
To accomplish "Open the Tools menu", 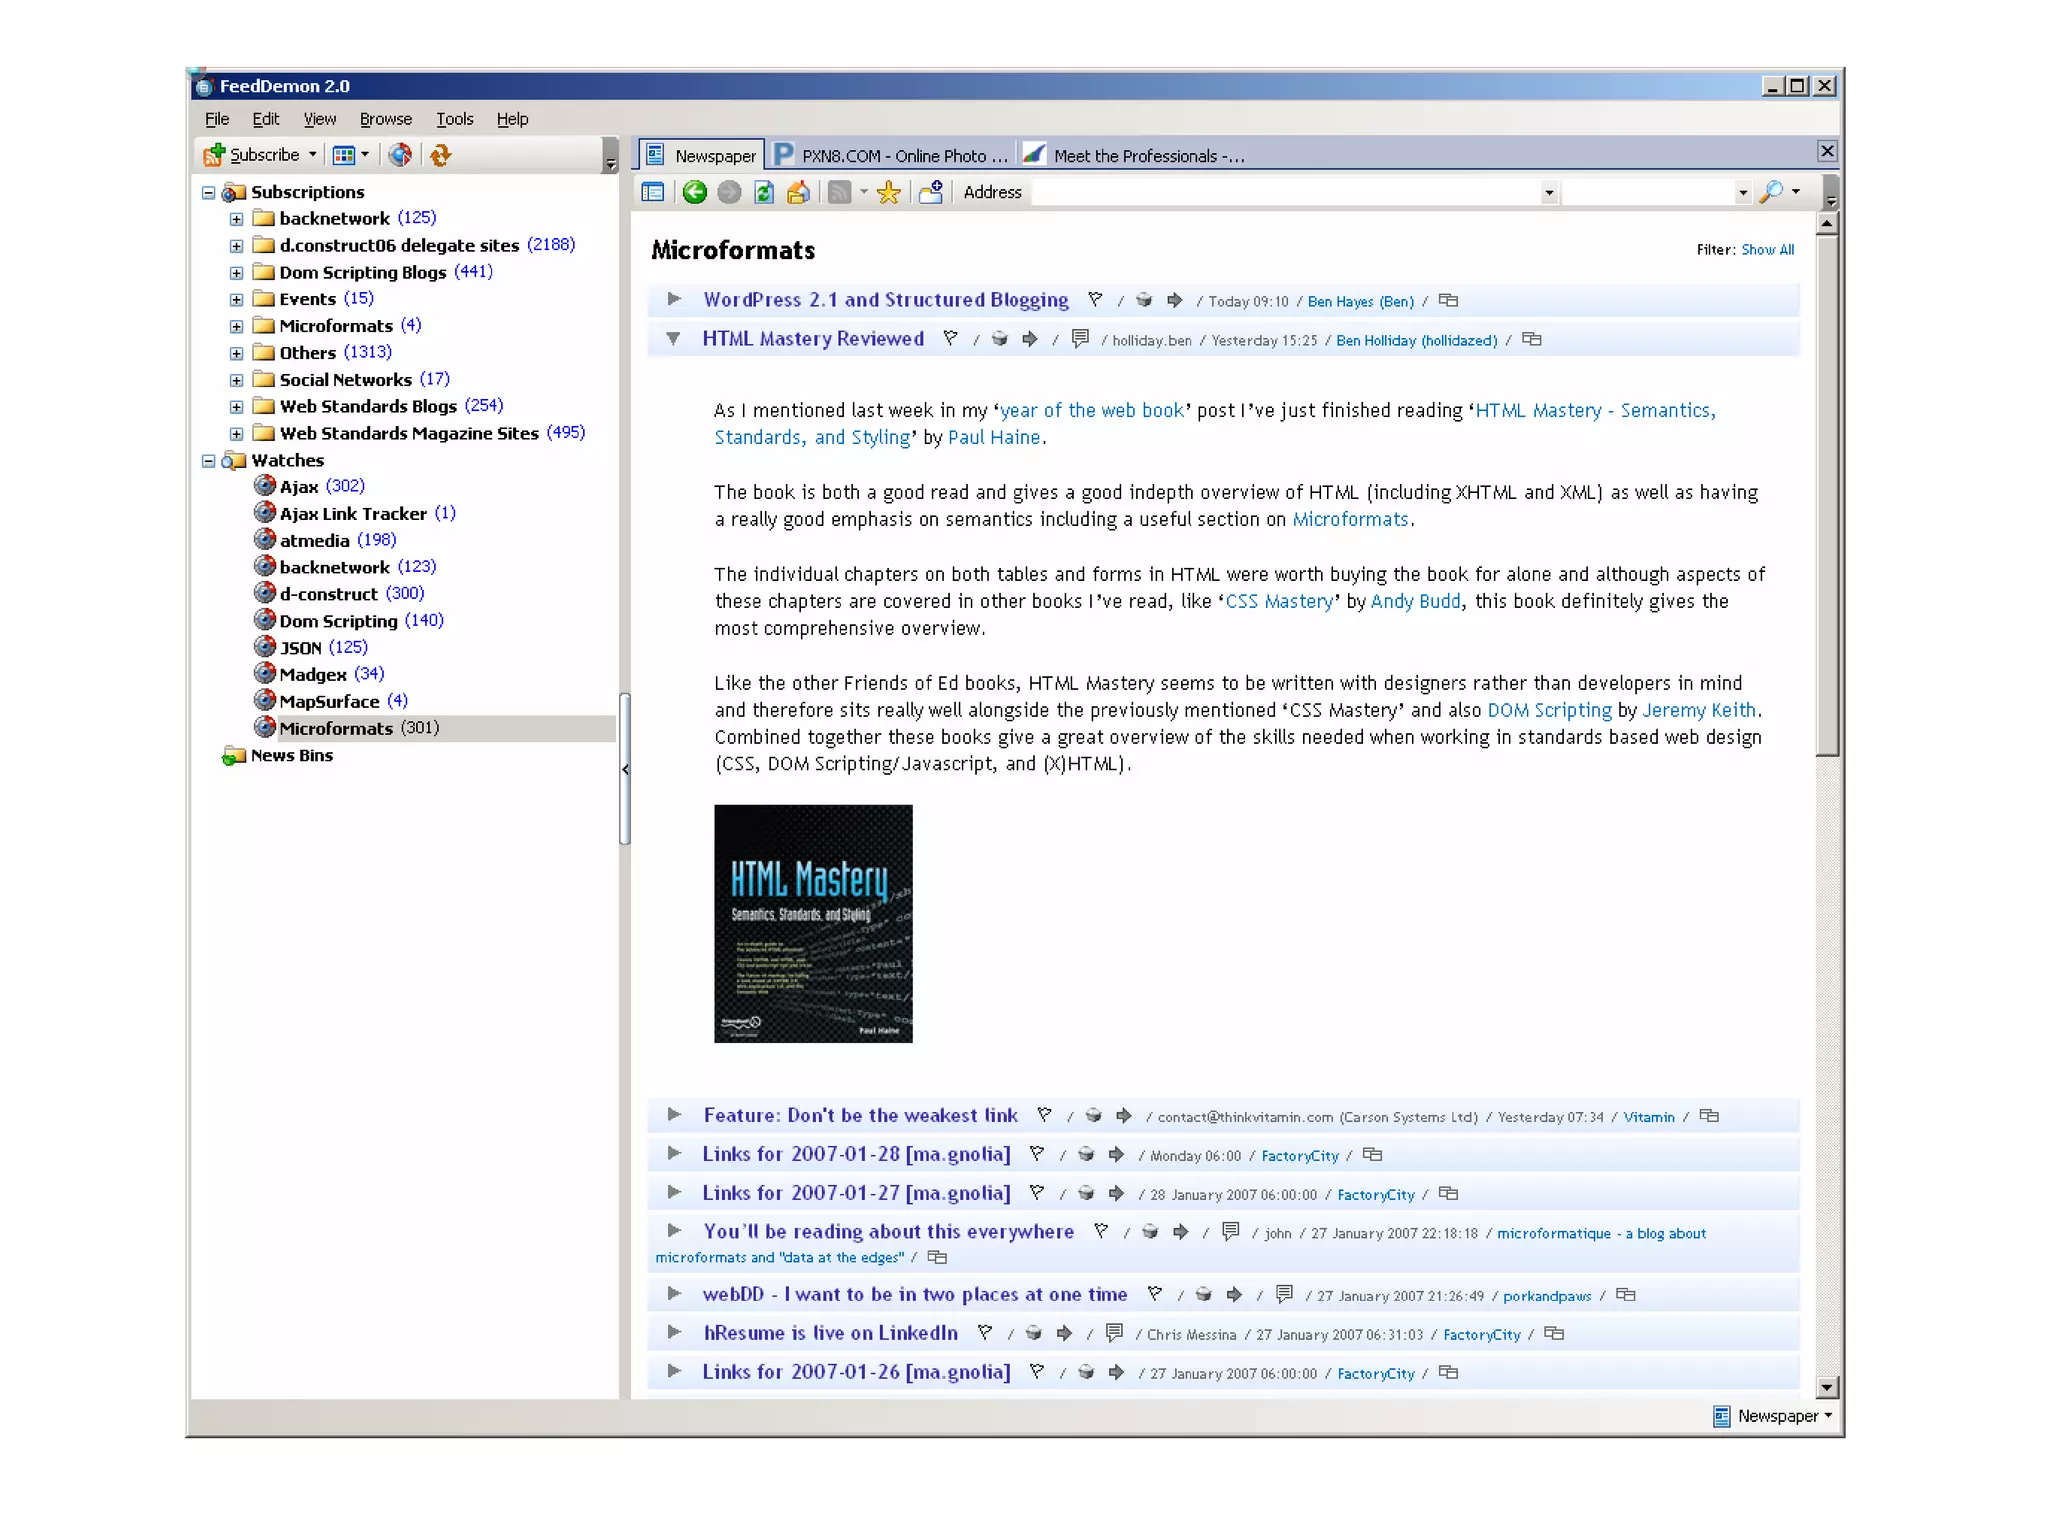I will tap(455, 119).
